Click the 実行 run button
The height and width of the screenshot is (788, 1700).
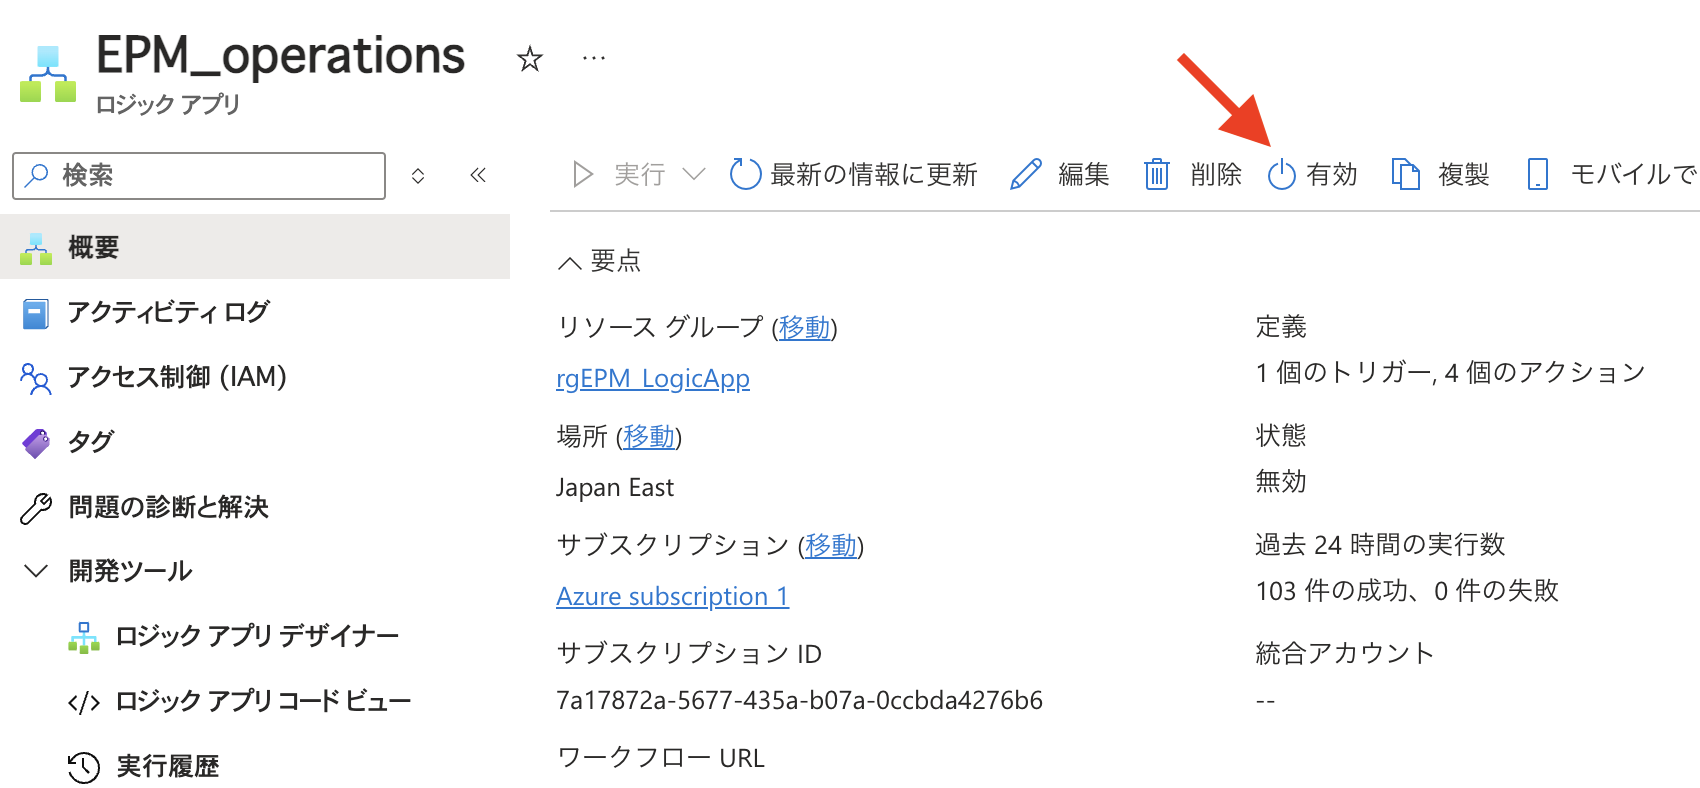click(618, 175)
